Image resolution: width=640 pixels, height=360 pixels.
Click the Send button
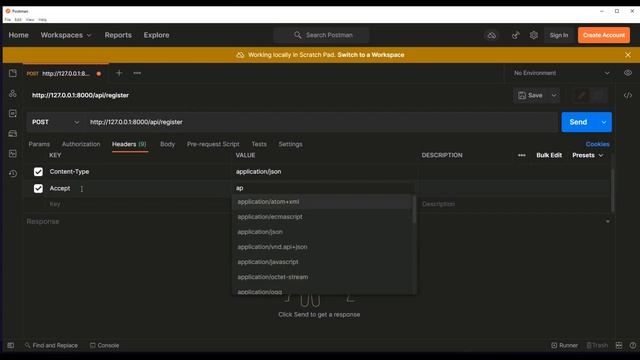[x=578, y=122]
